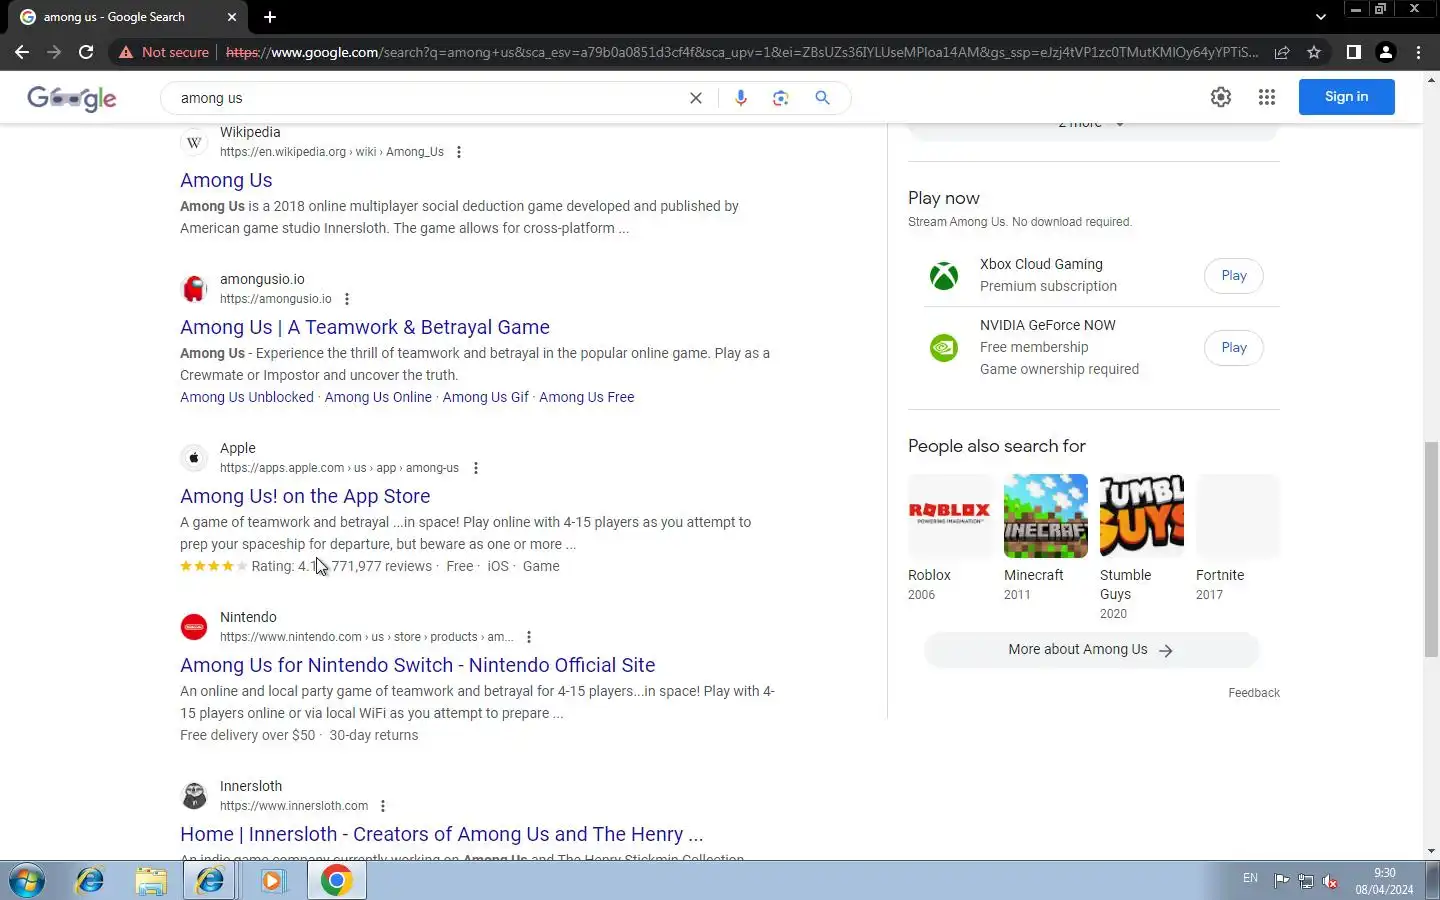
Task: Open Among Us Online sitelink
Action: coord(378,397)
